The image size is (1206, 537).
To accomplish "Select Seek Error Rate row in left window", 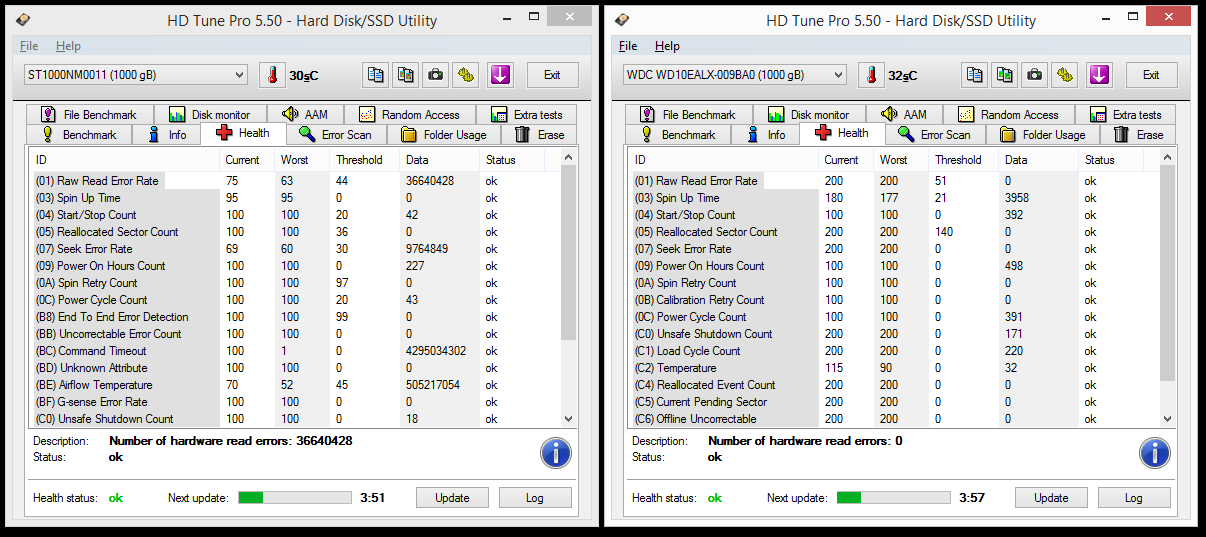I will click(295, 249).
